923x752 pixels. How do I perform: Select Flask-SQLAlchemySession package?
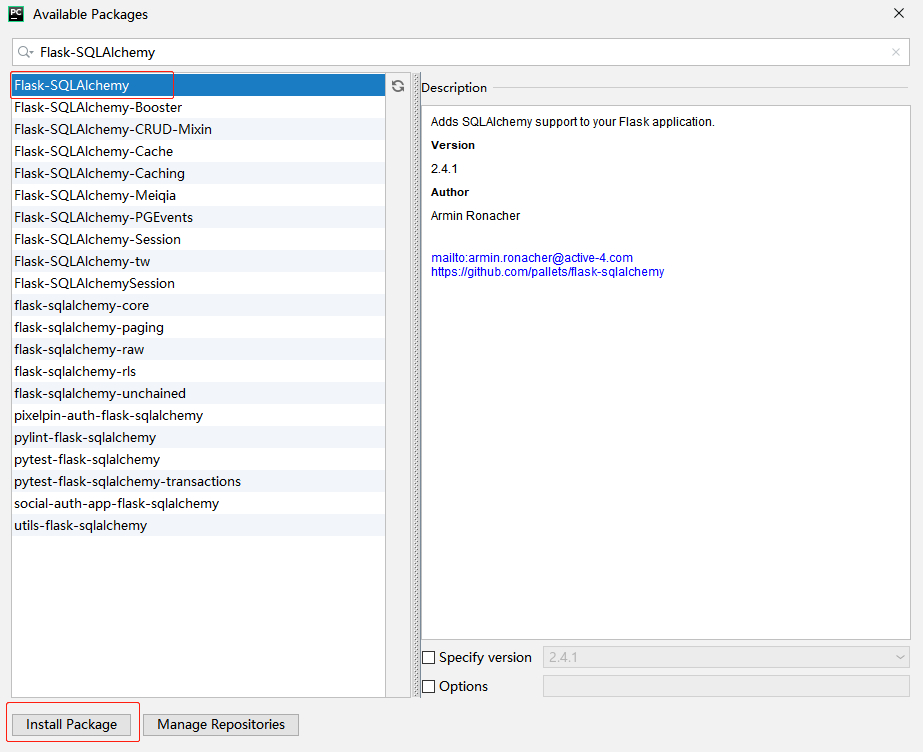pyautogui.click(x=198, y=283)
